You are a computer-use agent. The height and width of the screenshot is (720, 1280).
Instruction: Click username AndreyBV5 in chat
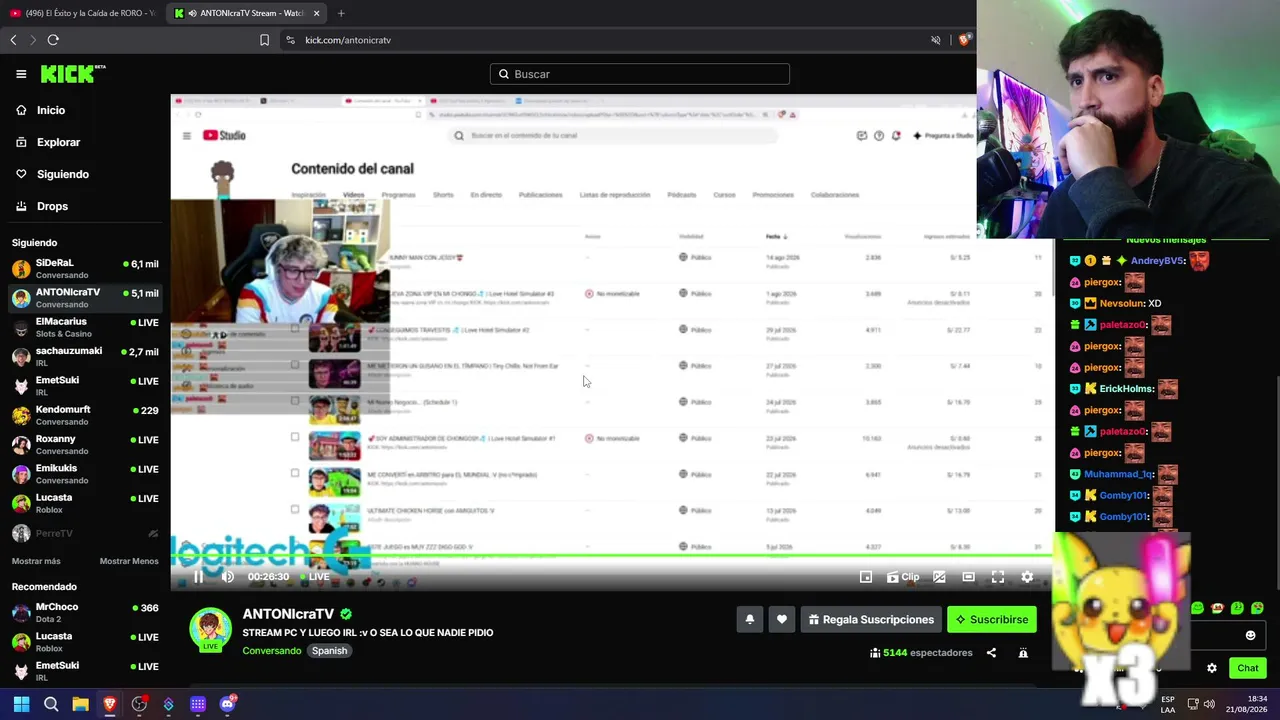tap(1157, 261)
